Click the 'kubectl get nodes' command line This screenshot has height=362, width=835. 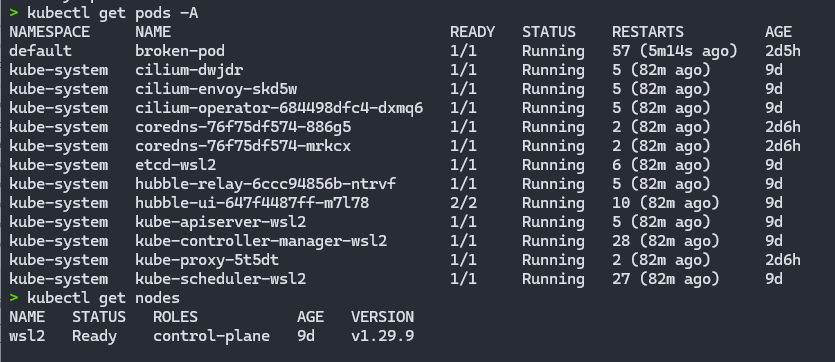[x=103, y=298]
